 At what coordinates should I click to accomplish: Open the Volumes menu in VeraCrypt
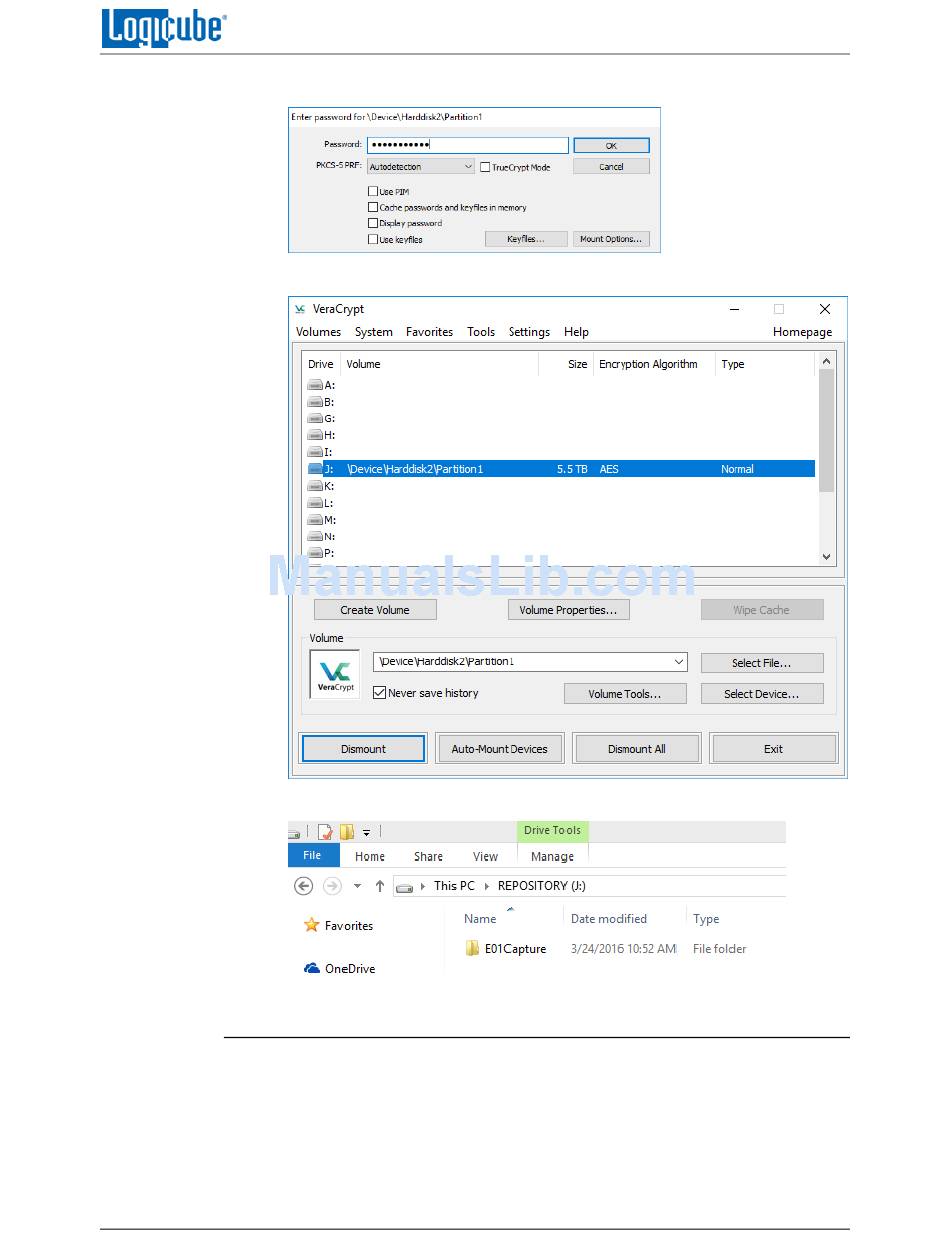[x=319, y=332]
